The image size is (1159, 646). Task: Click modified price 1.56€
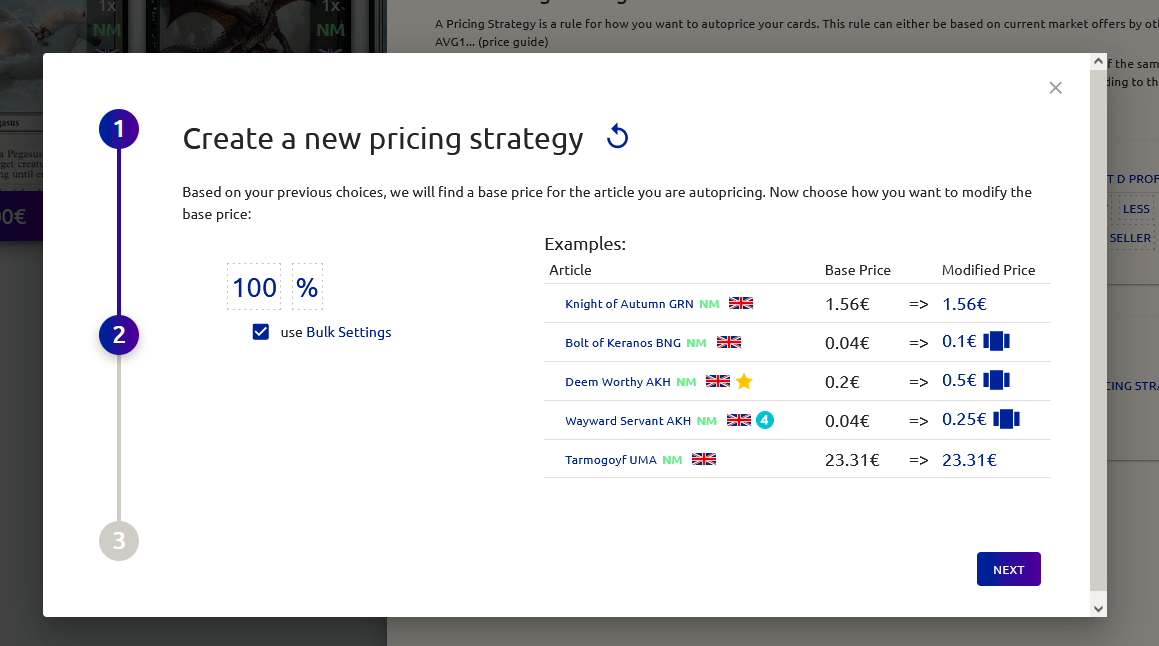coord(964,304)
